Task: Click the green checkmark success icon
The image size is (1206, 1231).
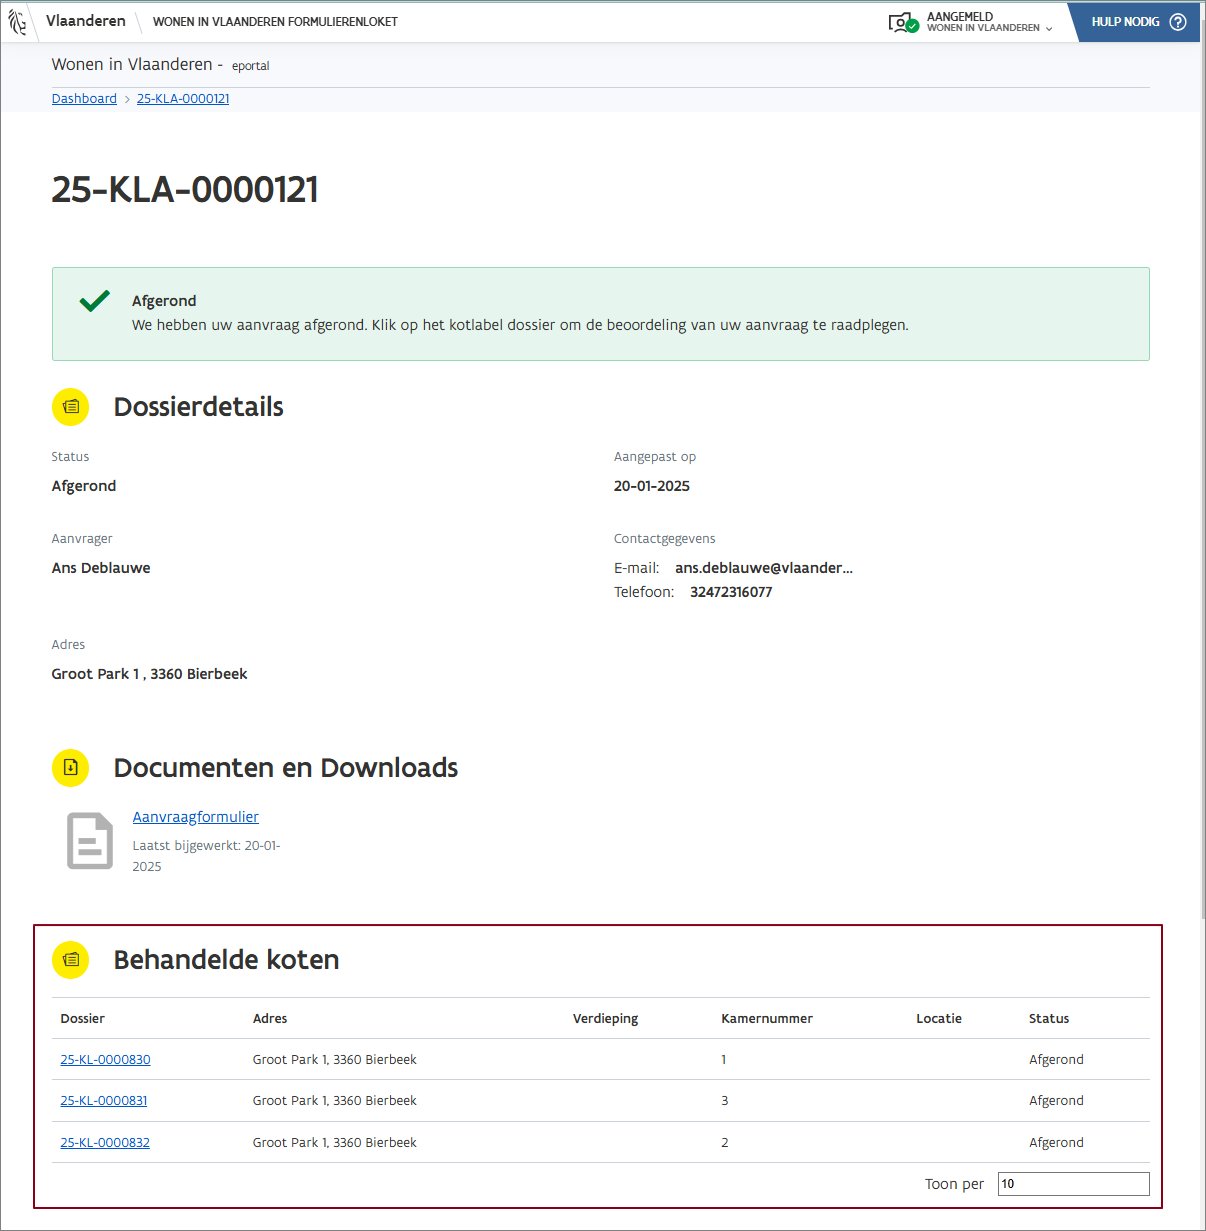Action: coord(95,301)
